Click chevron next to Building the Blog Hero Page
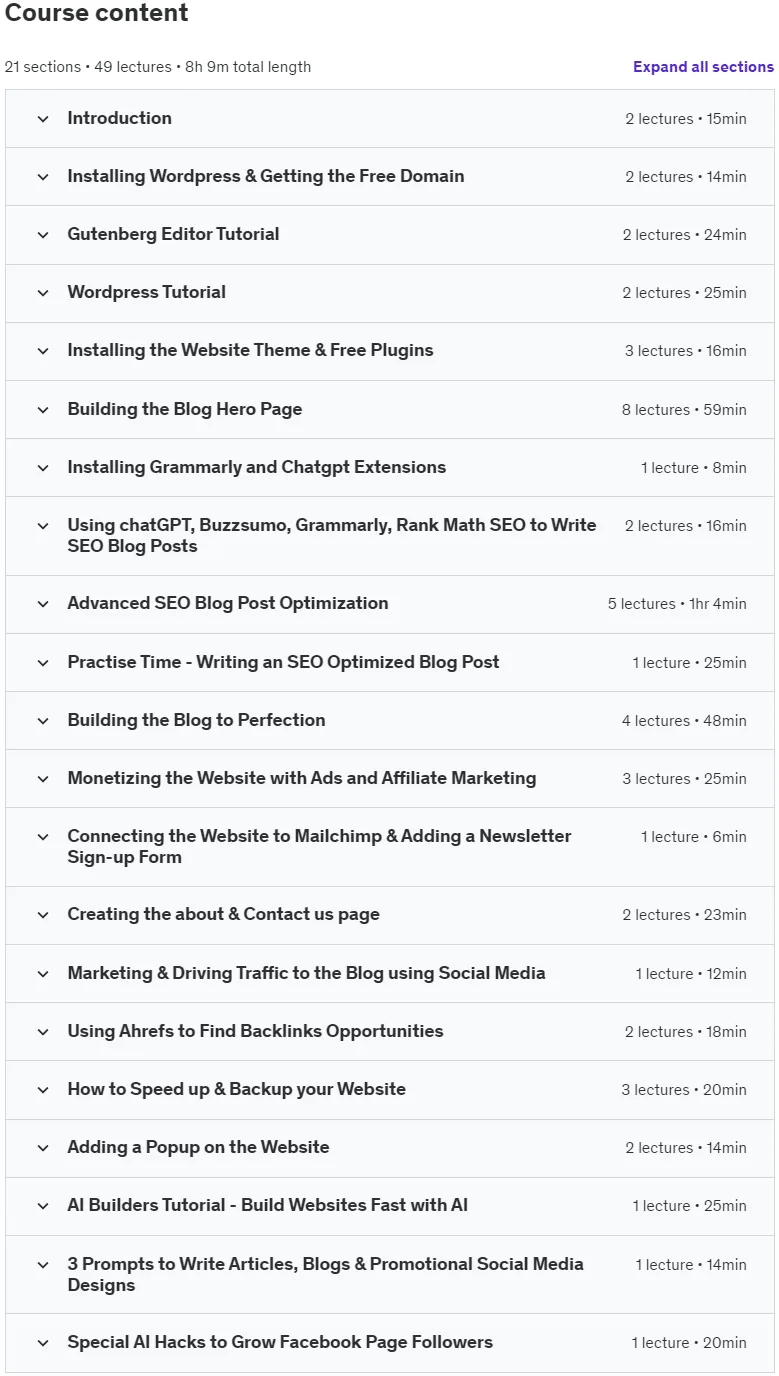The width and height of the screenshot is (779, 1376). pyautogui.click(x=43, y=410)
